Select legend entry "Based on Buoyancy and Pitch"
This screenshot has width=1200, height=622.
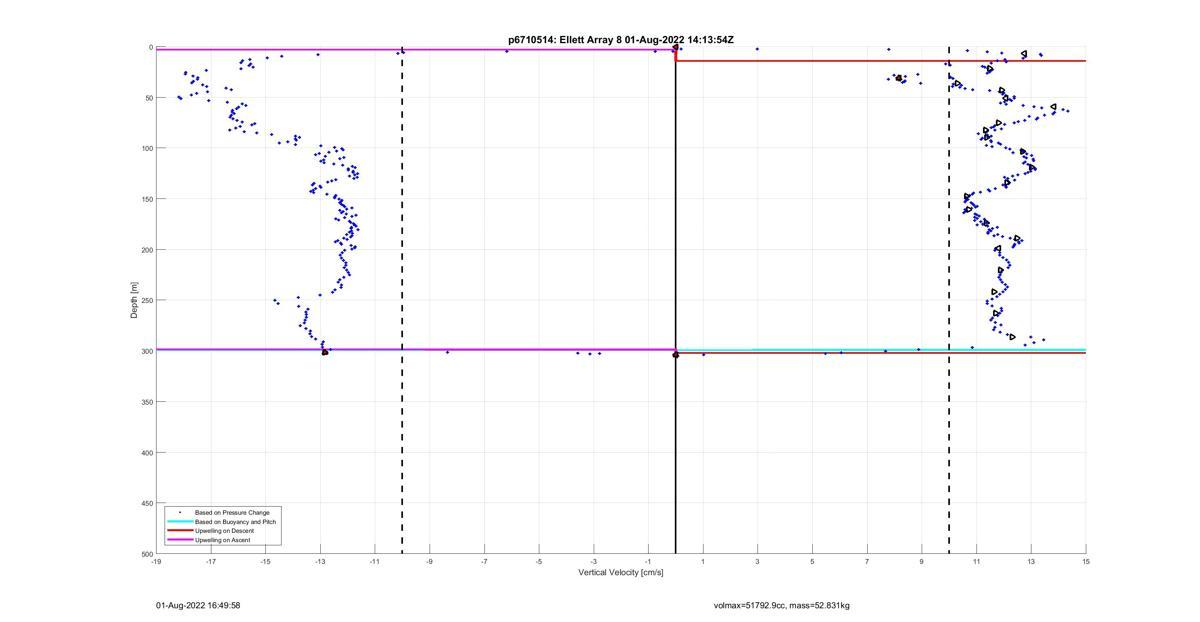coord(236,522)
